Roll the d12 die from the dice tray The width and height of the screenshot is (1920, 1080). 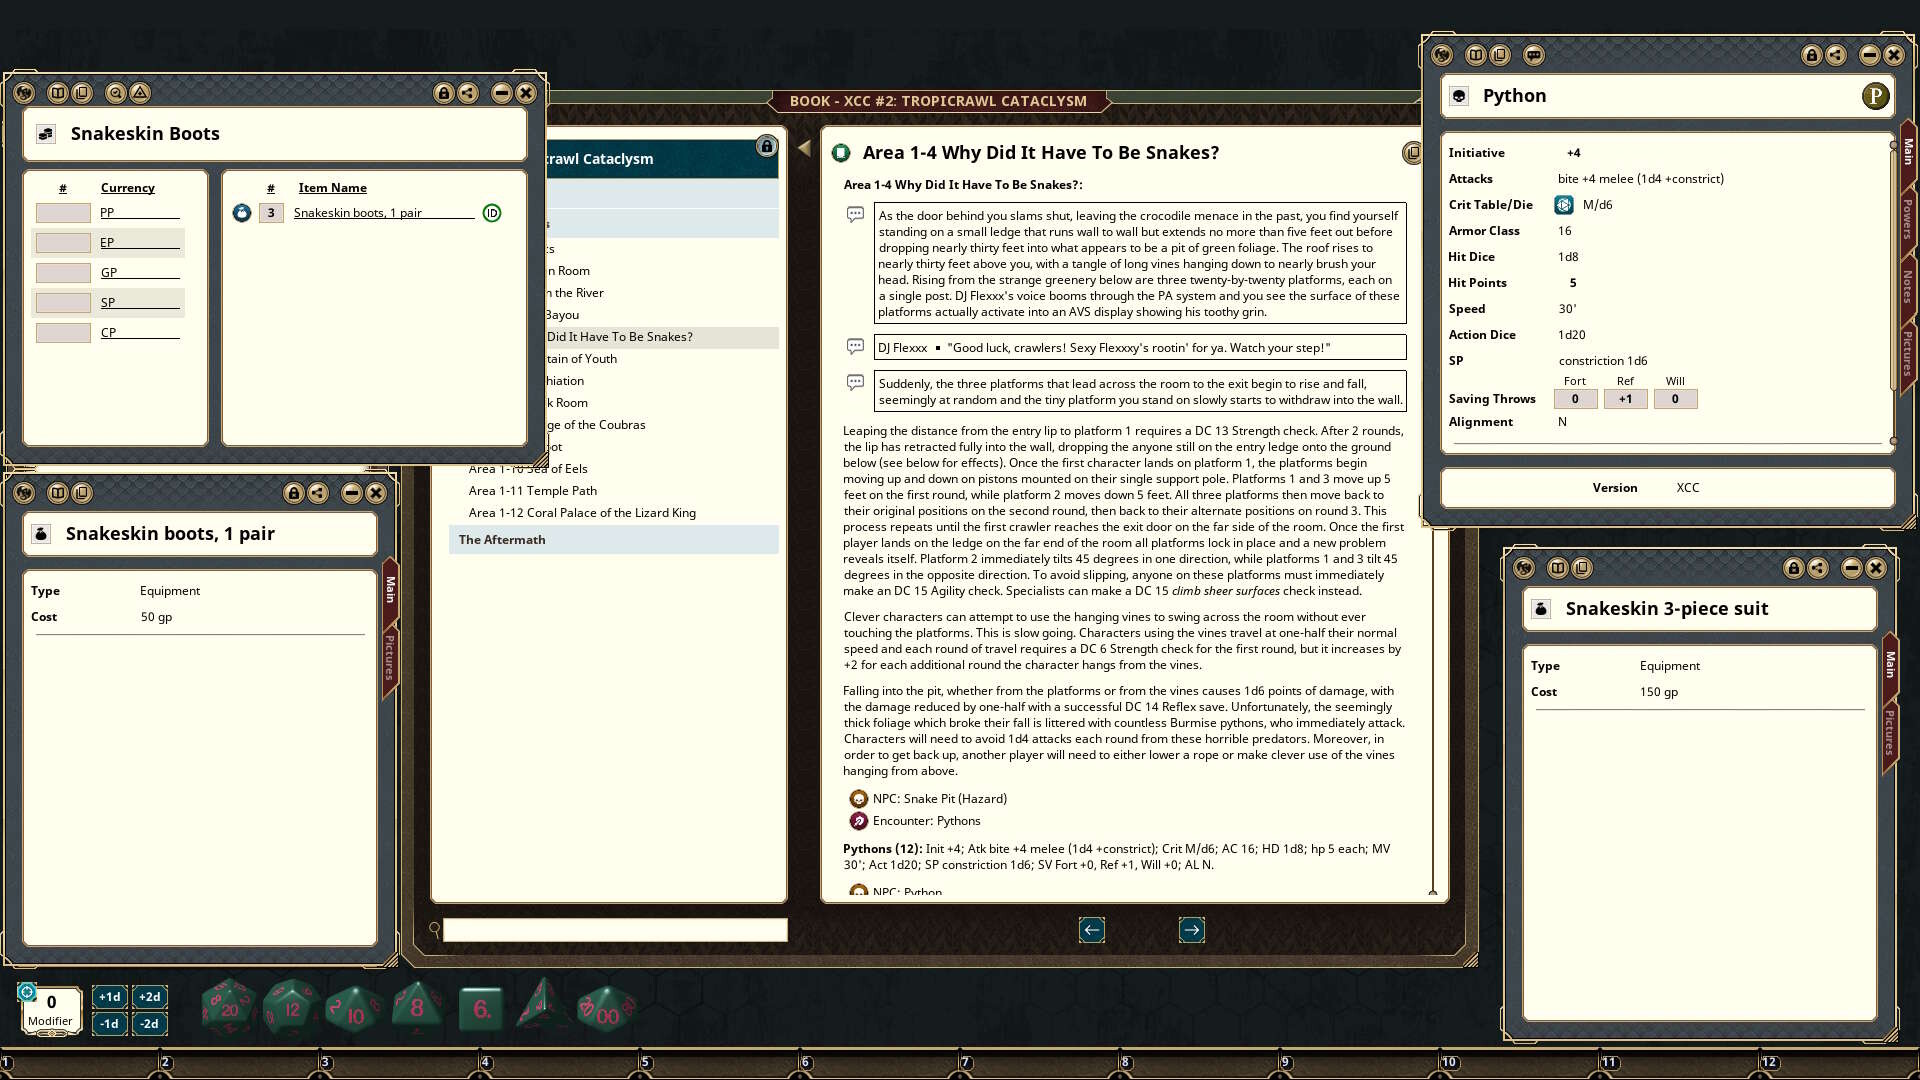coord(291,1007)
